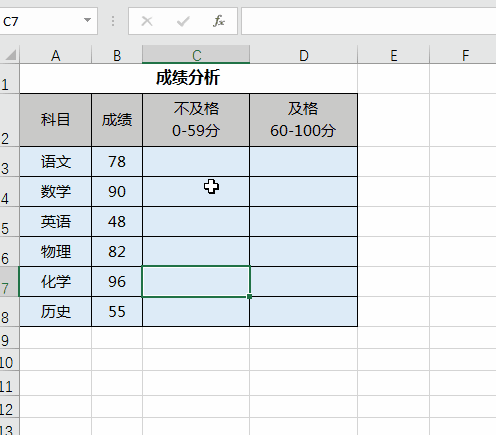Click the cancel (X) icon in formula bar
The width and height of the screenshot is (496, 435).
[147, 22]
